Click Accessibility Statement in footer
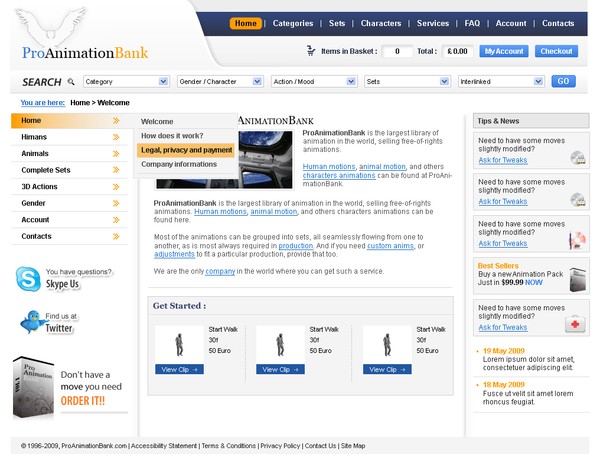This screenshot has height=454, width=600. pyautogui.click(x=164, y=446)
